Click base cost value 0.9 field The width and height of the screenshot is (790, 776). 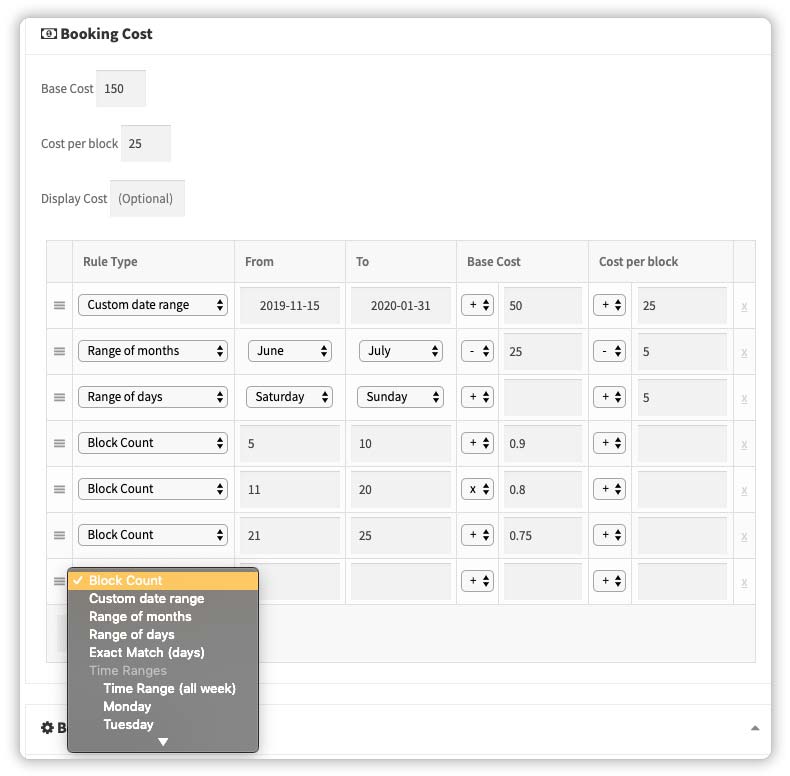543,443
